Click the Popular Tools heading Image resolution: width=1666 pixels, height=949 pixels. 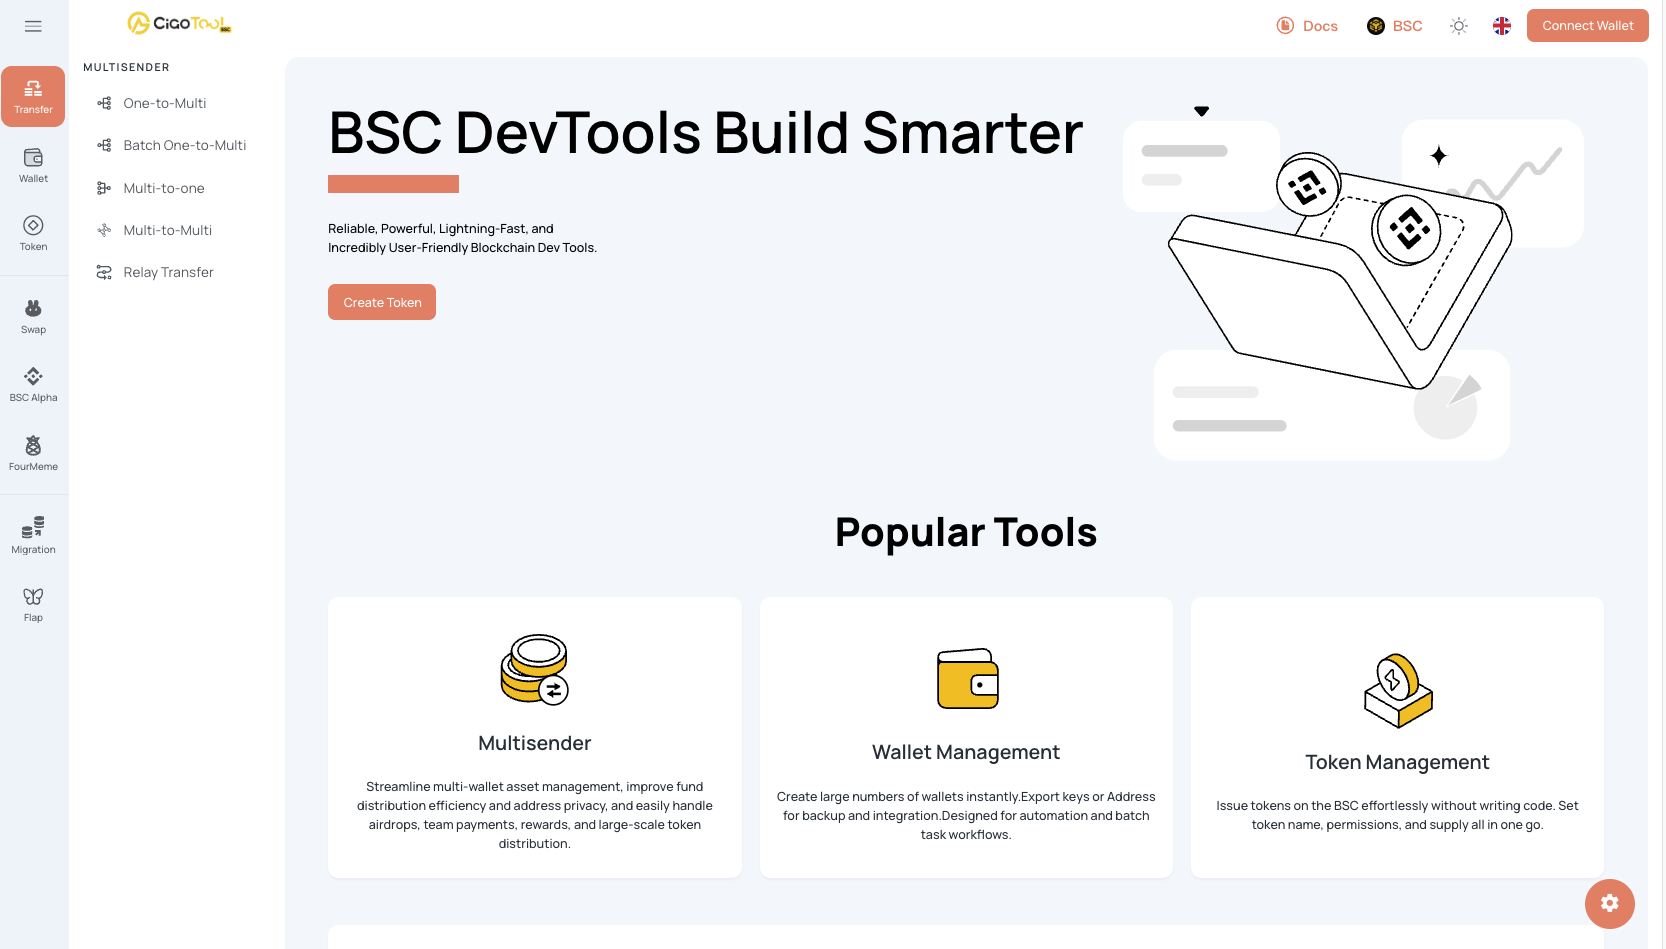coord(966,532)
